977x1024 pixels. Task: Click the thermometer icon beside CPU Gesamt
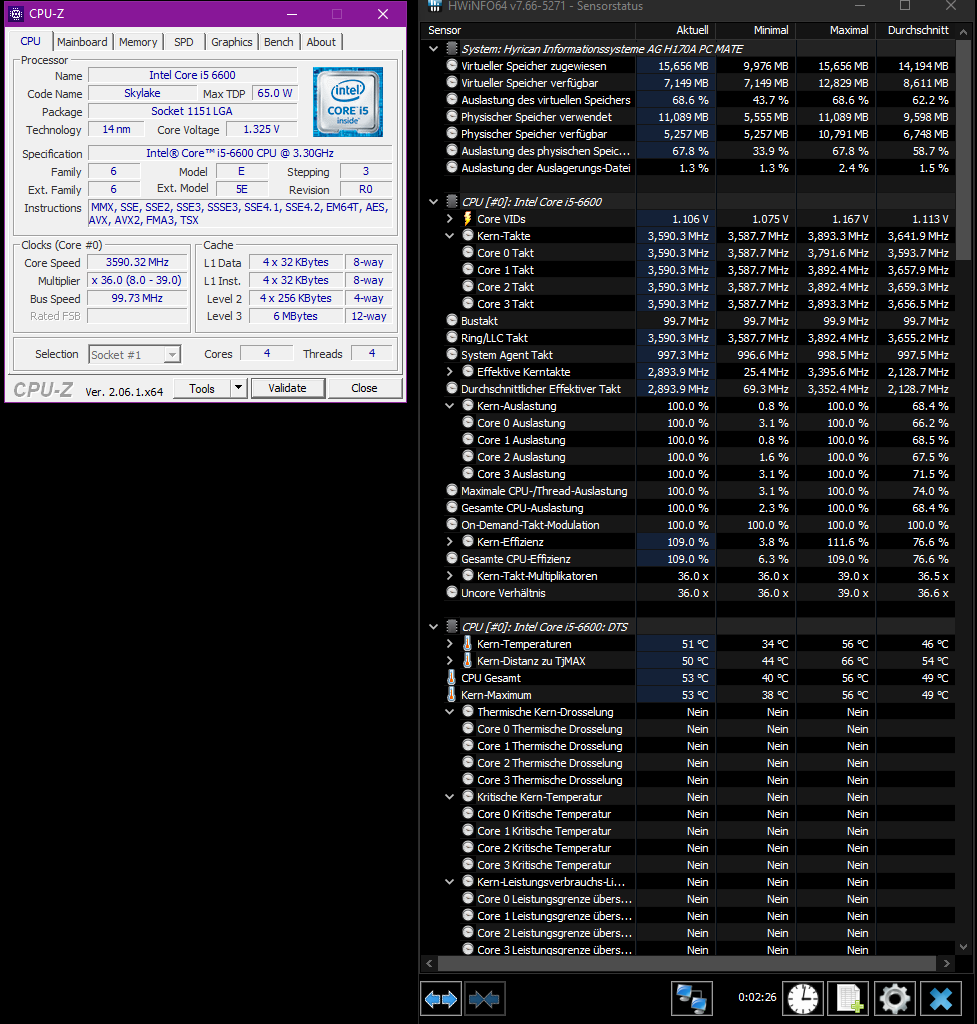click(451, 678)
